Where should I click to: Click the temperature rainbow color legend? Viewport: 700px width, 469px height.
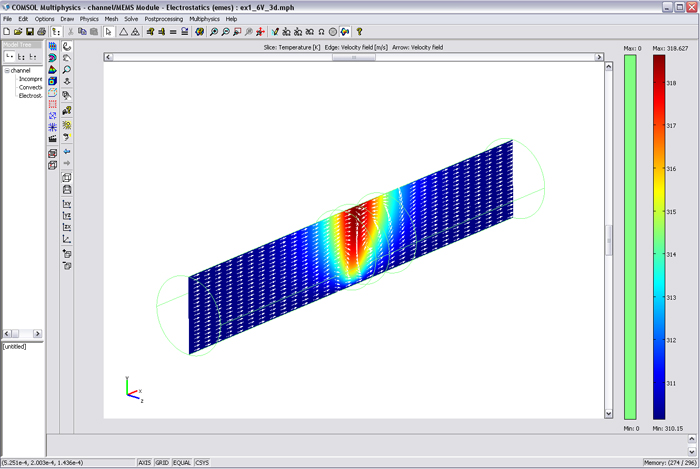coord(658,237)
